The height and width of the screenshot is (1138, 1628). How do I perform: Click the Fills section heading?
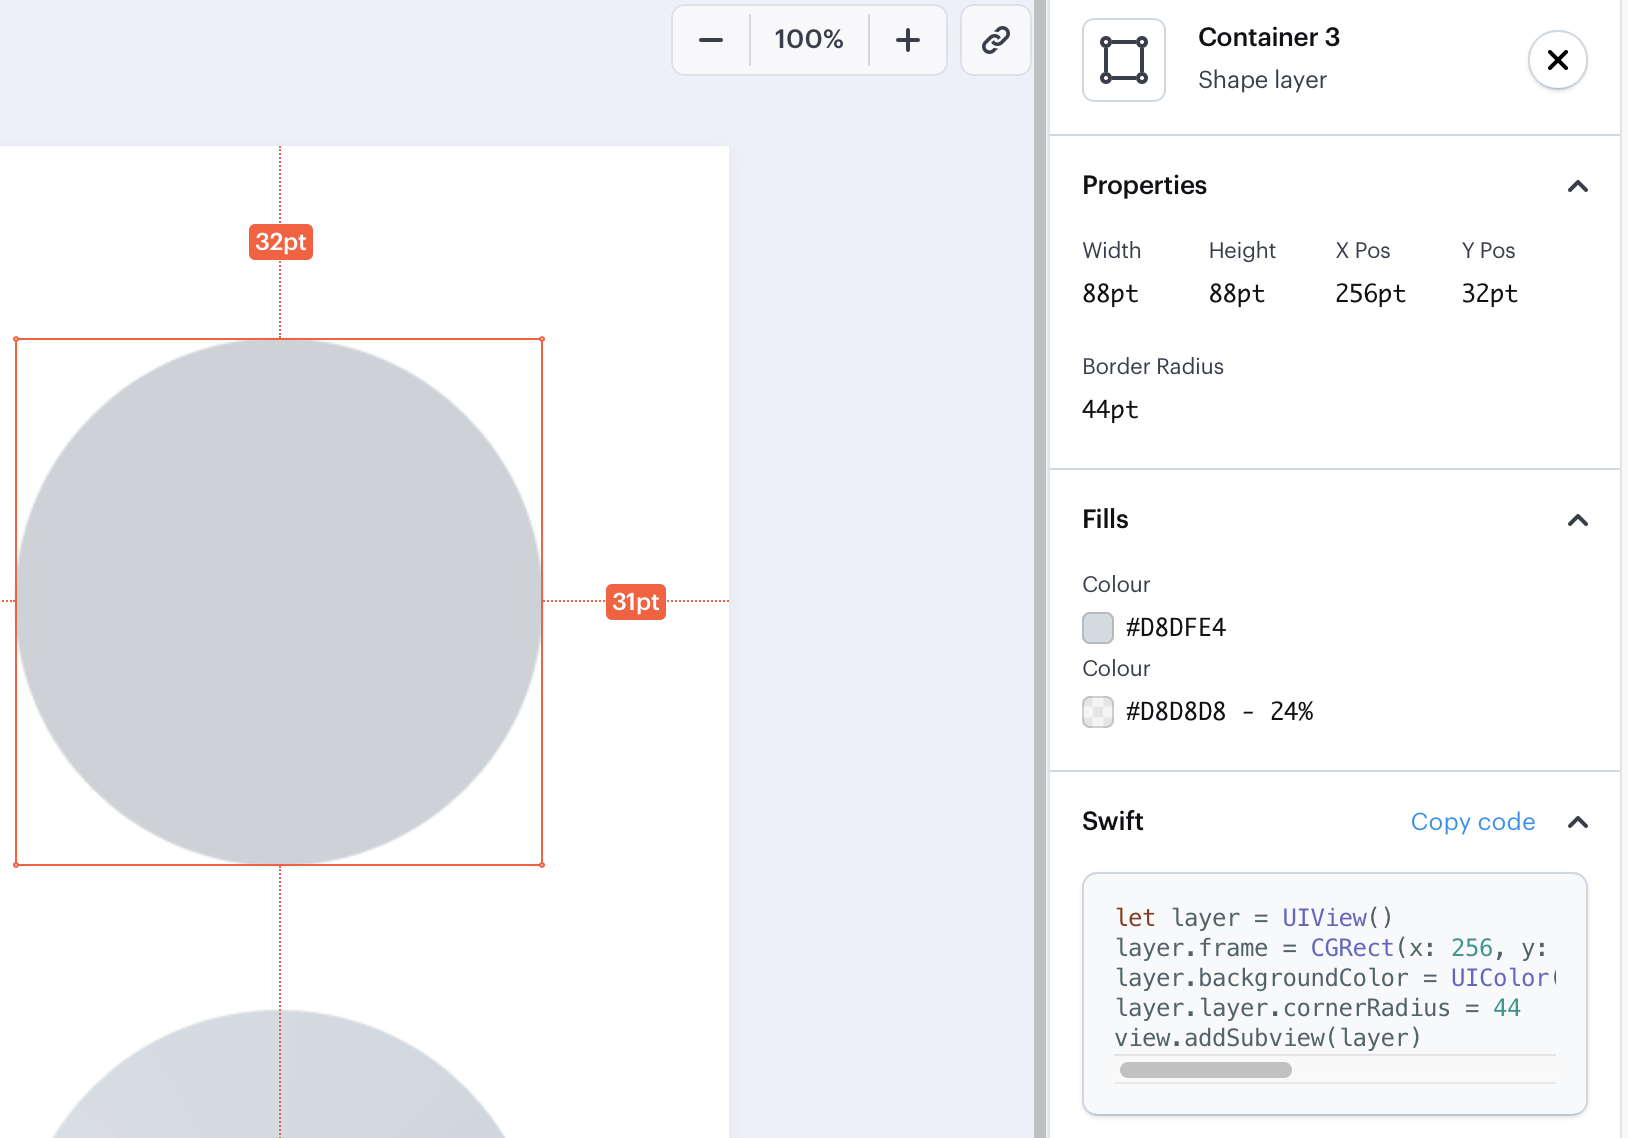(x=1105, y=520)
